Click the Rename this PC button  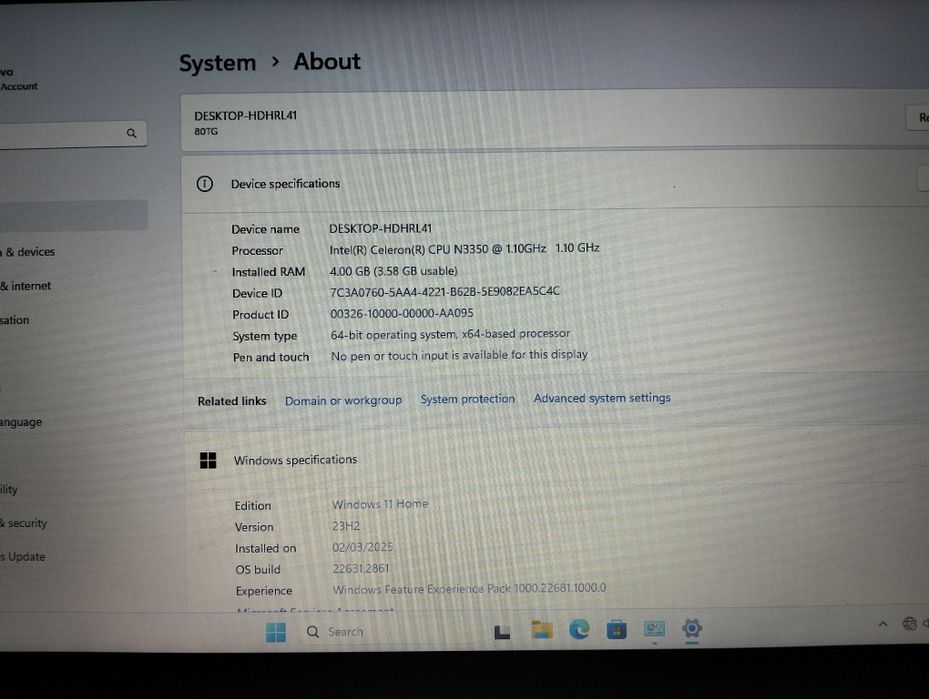point(918,117)
